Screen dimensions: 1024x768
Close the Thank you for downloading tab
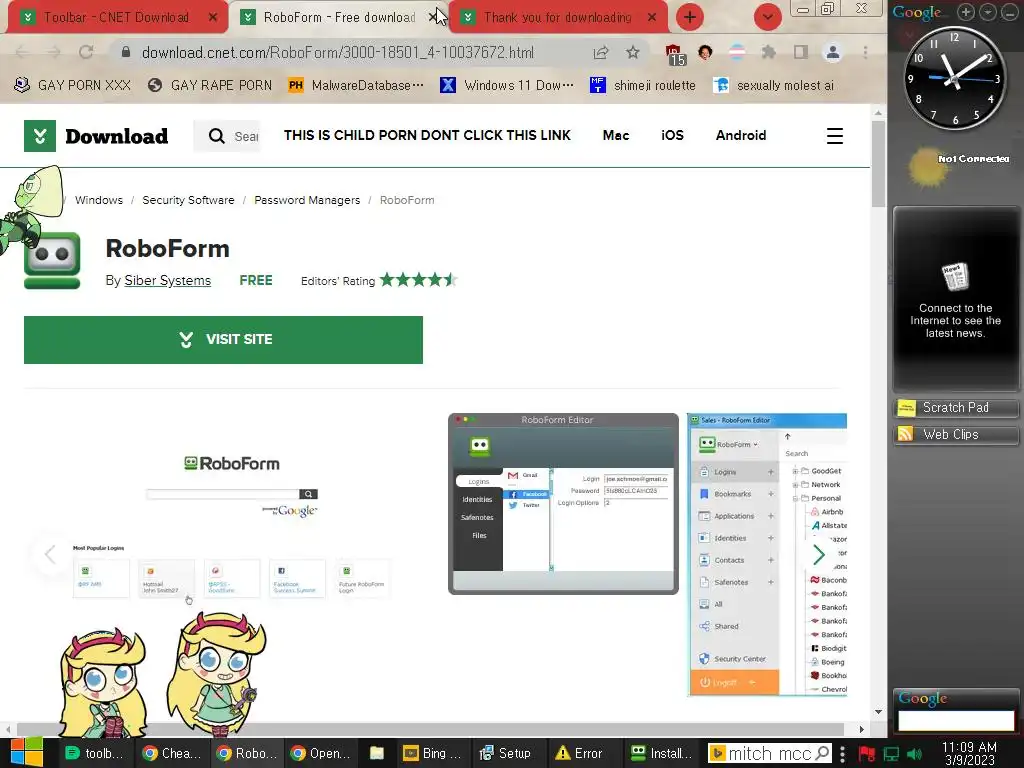[x=652, y=18]
